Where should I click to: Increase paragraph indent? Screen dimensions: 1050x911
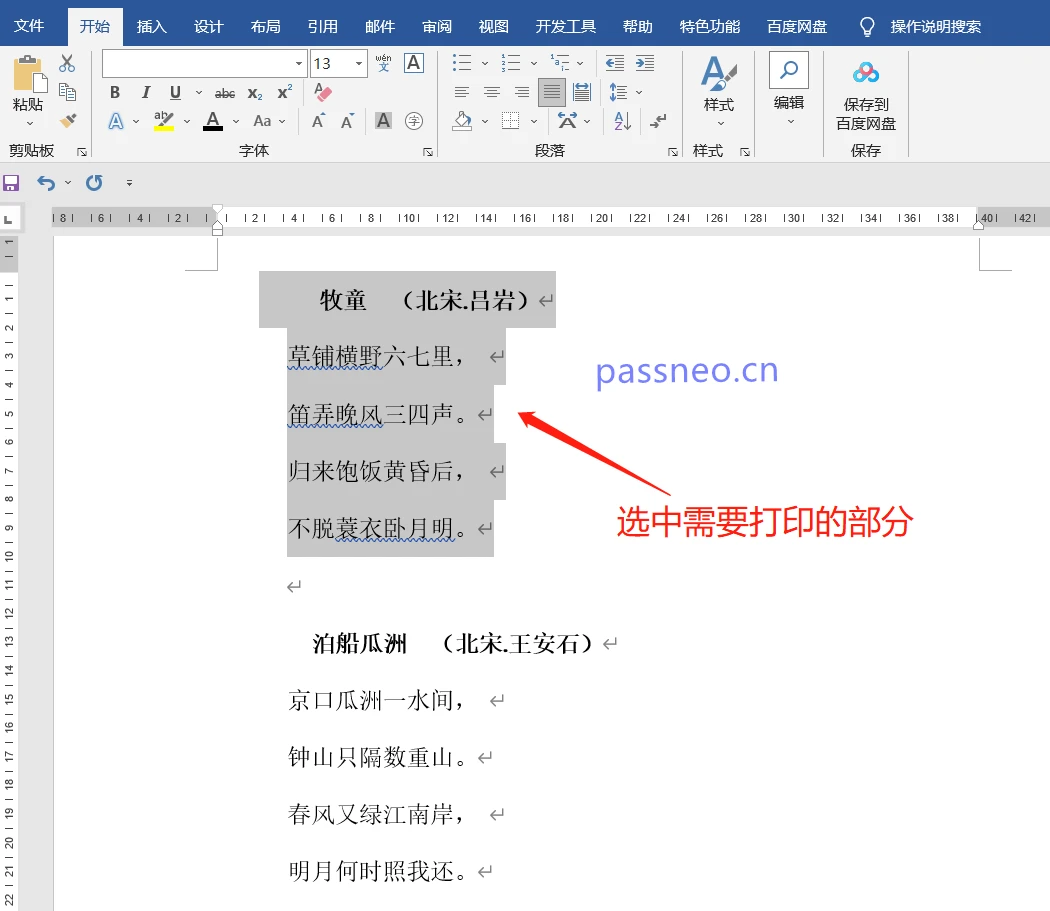645,63
